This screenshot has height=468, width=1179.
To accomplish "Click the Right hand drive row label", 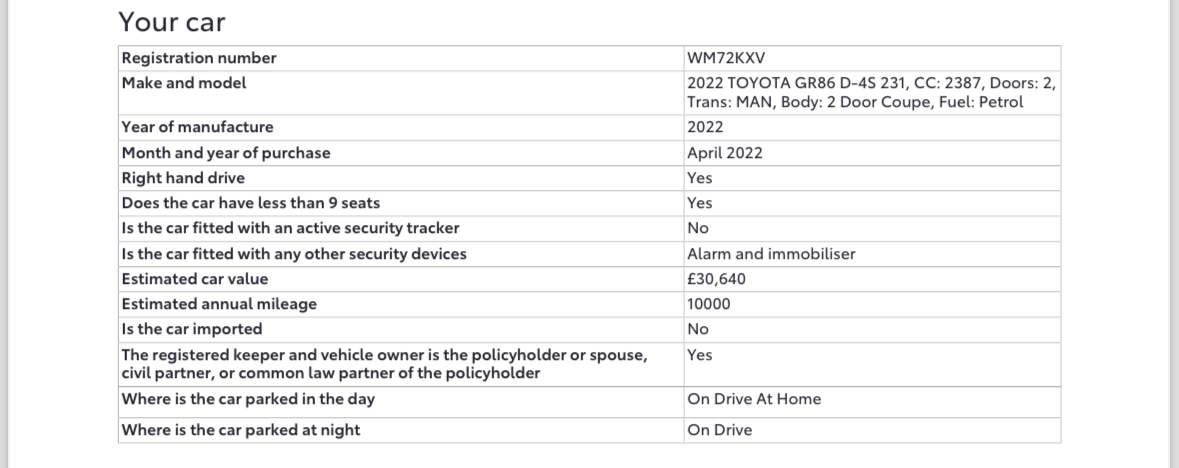I will 183,178.
